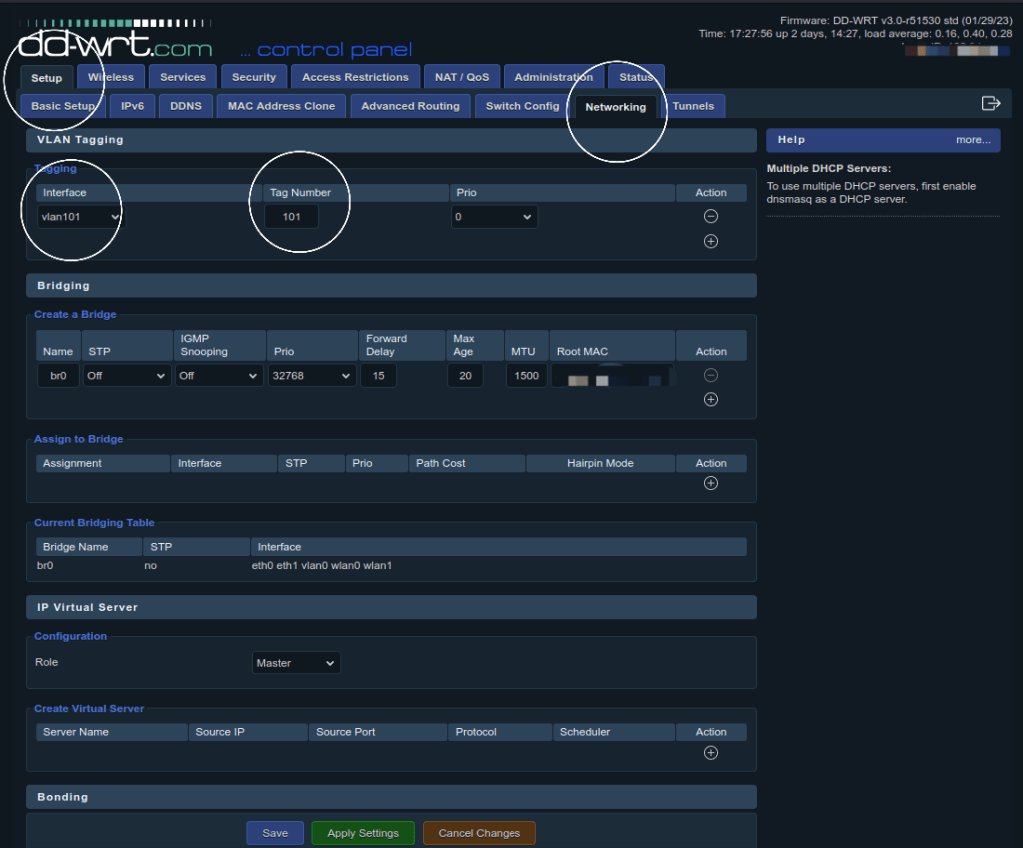The image size is (1023, 848).
Task: Open the VLAN tagging Prio dropdown
Action: point(494,216)
